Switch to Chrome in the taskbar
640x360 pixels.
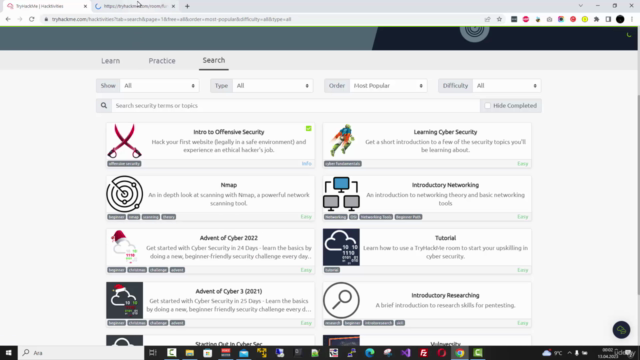coord(460,353)
